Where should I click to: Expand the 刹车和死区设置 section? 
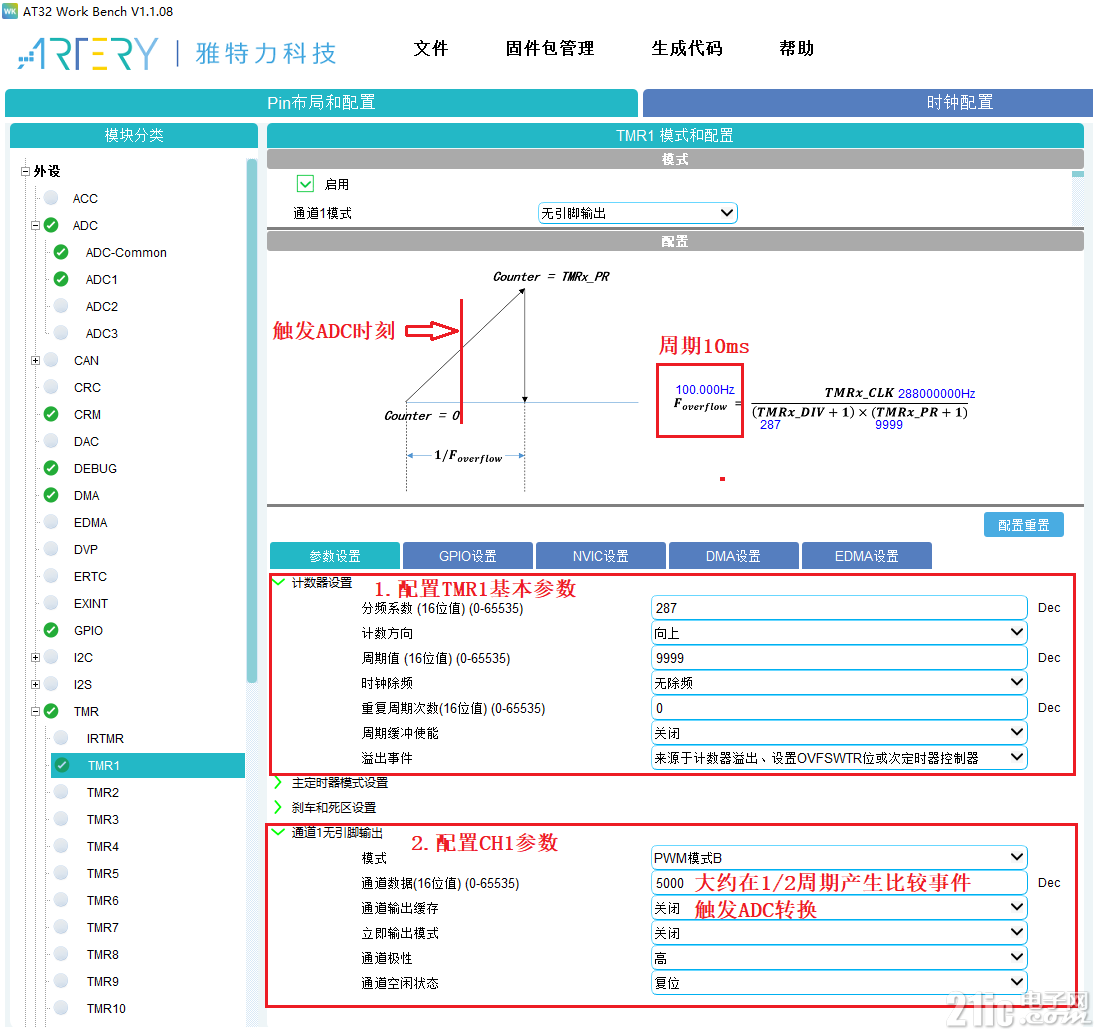278,807
